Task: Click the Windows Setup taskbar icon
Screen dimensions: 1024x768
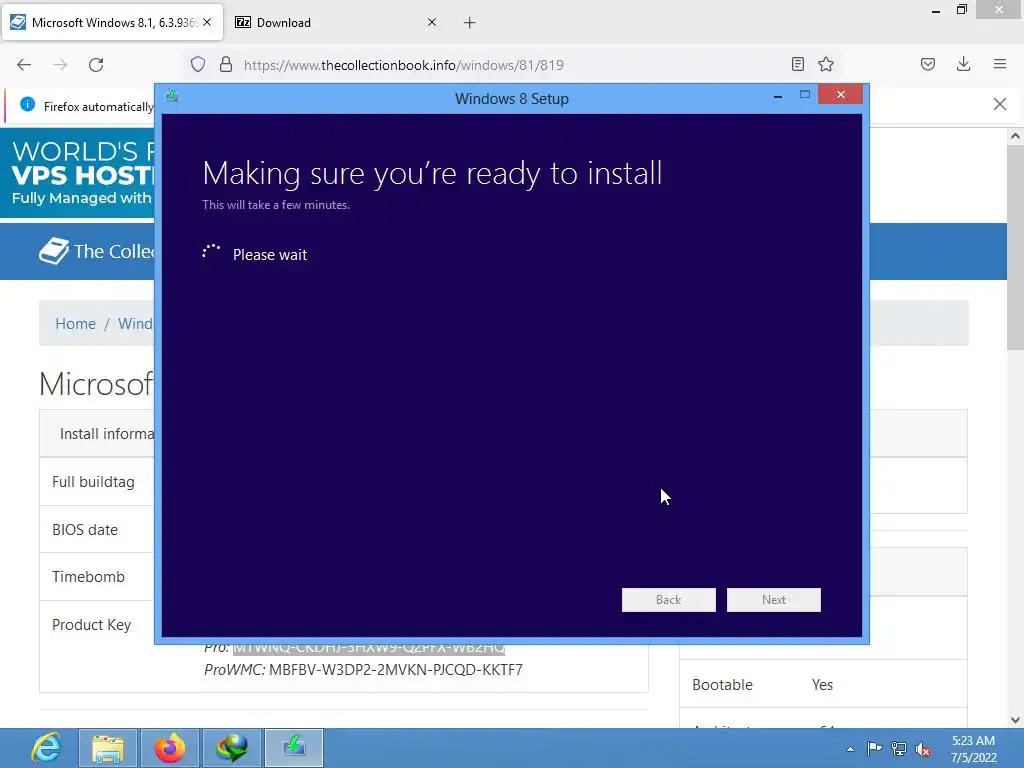Action: 294,748
